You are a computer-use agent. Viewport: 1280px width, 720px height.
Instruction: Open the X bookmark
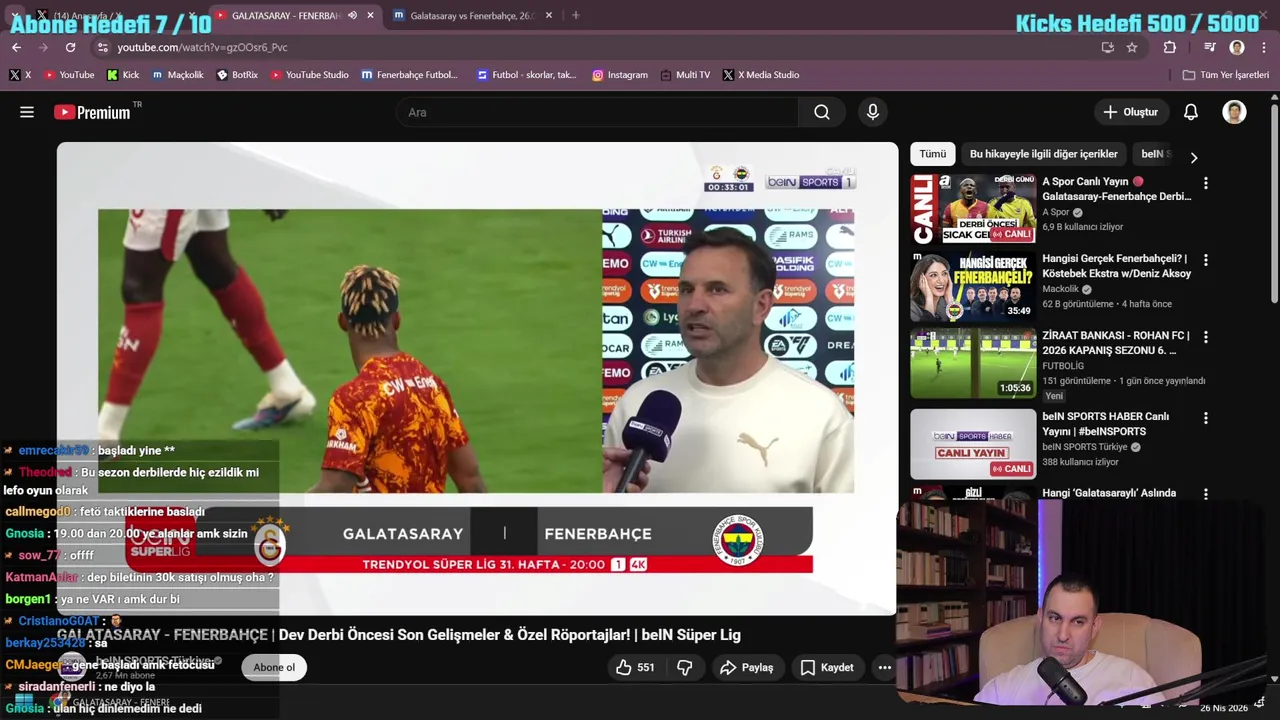(x=19, y=75)
